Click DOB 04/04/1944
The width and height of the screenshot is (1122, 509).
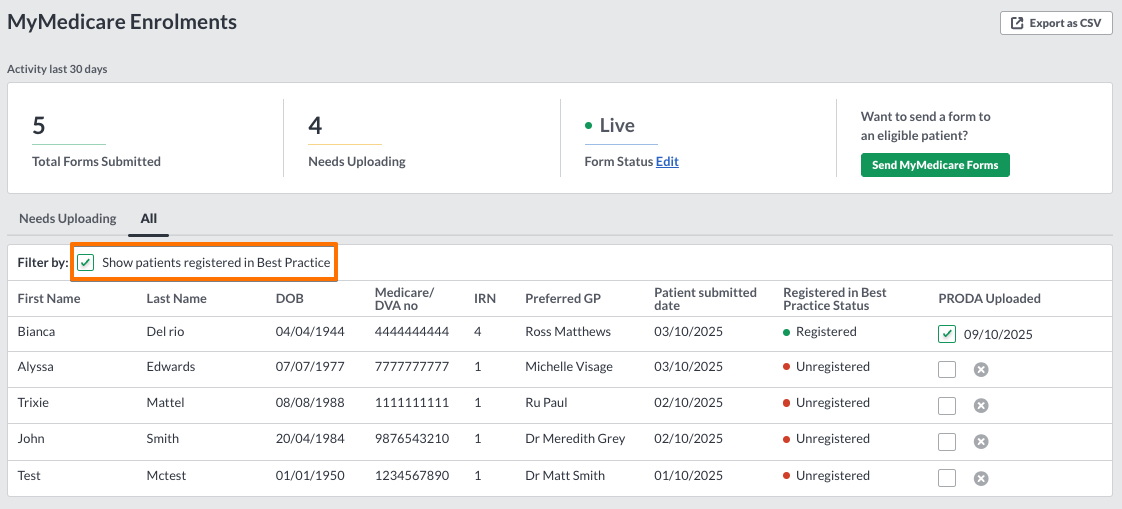[x=310, y=331]
